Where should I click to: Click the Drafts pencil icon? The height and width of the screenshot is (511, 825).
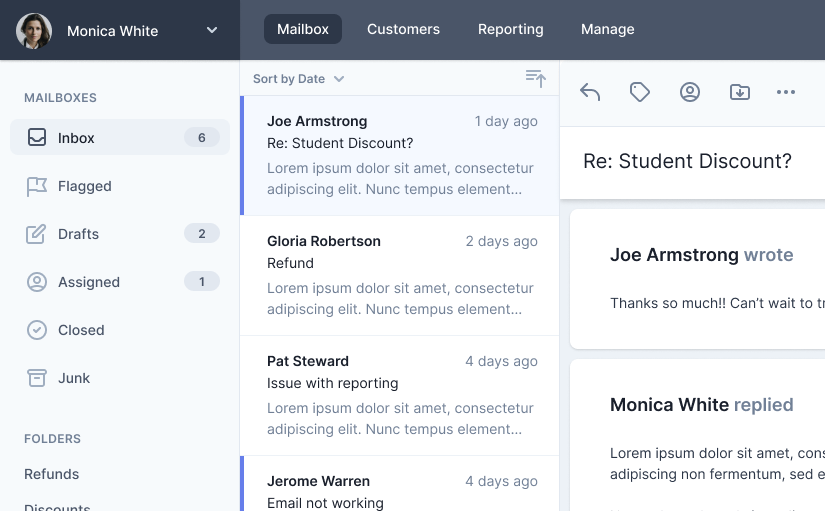pyautogui.click(x=36, y=234)
